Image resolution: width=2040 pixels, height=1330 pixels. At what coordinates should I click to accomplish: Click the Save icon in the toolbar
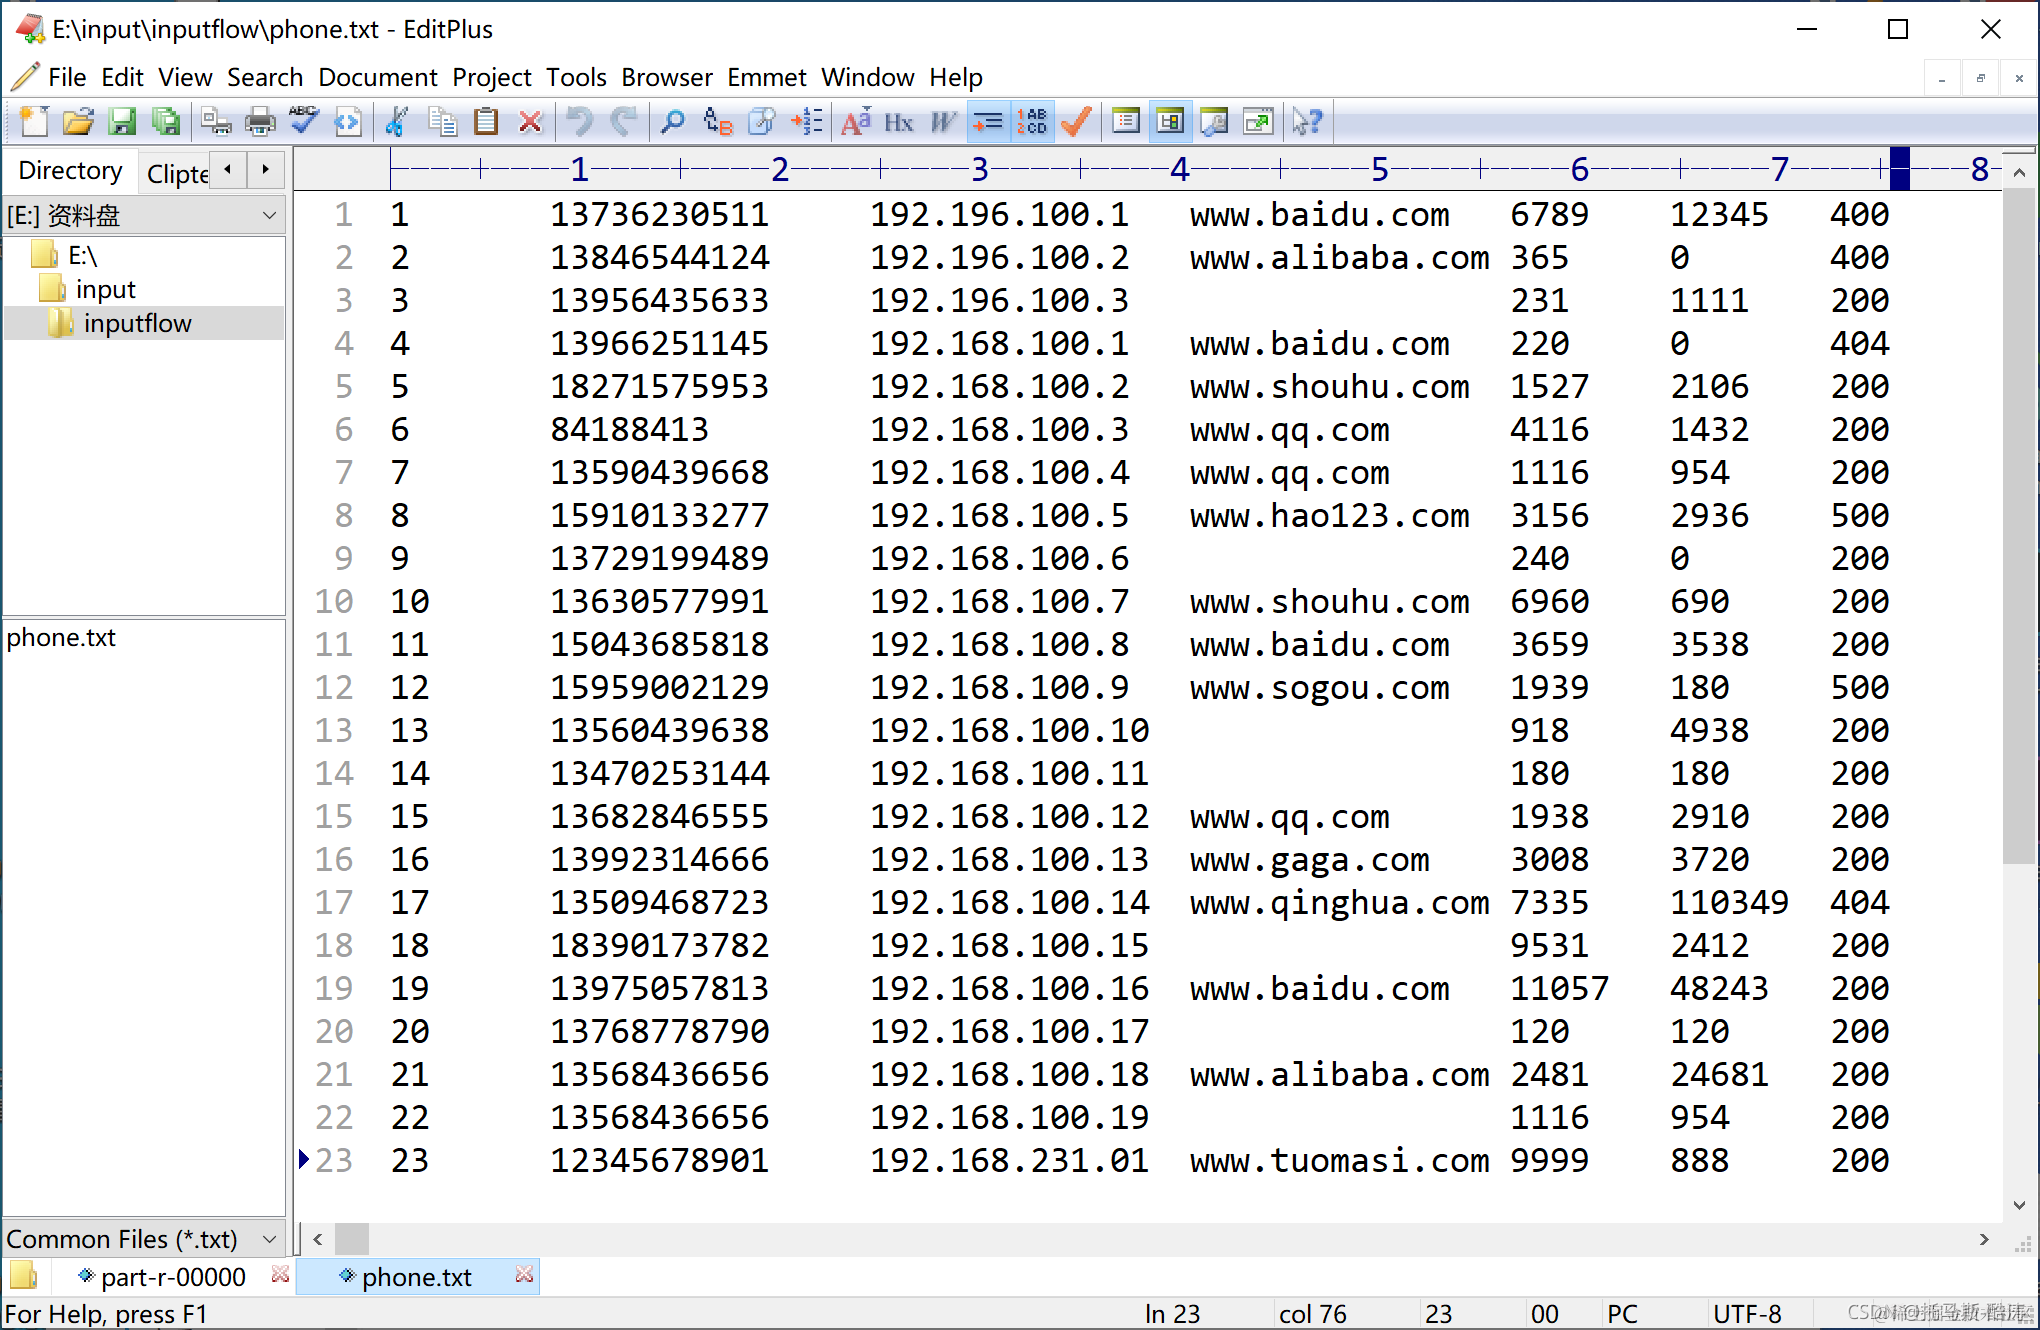click(x=122, y=122)
